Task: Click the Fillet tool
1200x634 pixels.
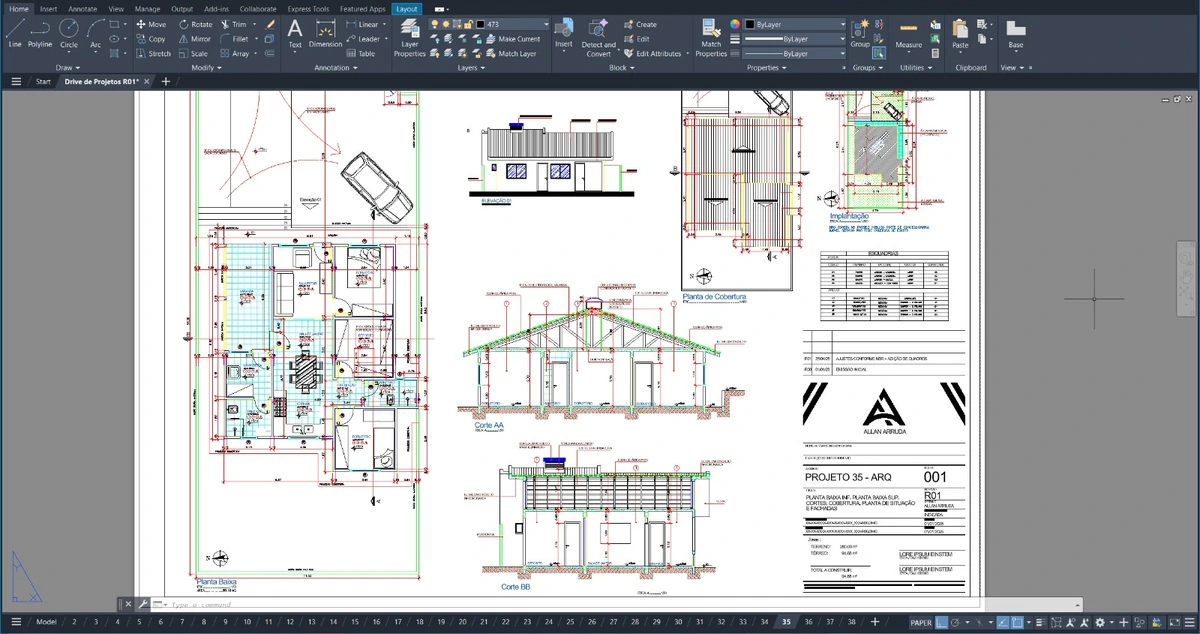Action: point(234,39)
